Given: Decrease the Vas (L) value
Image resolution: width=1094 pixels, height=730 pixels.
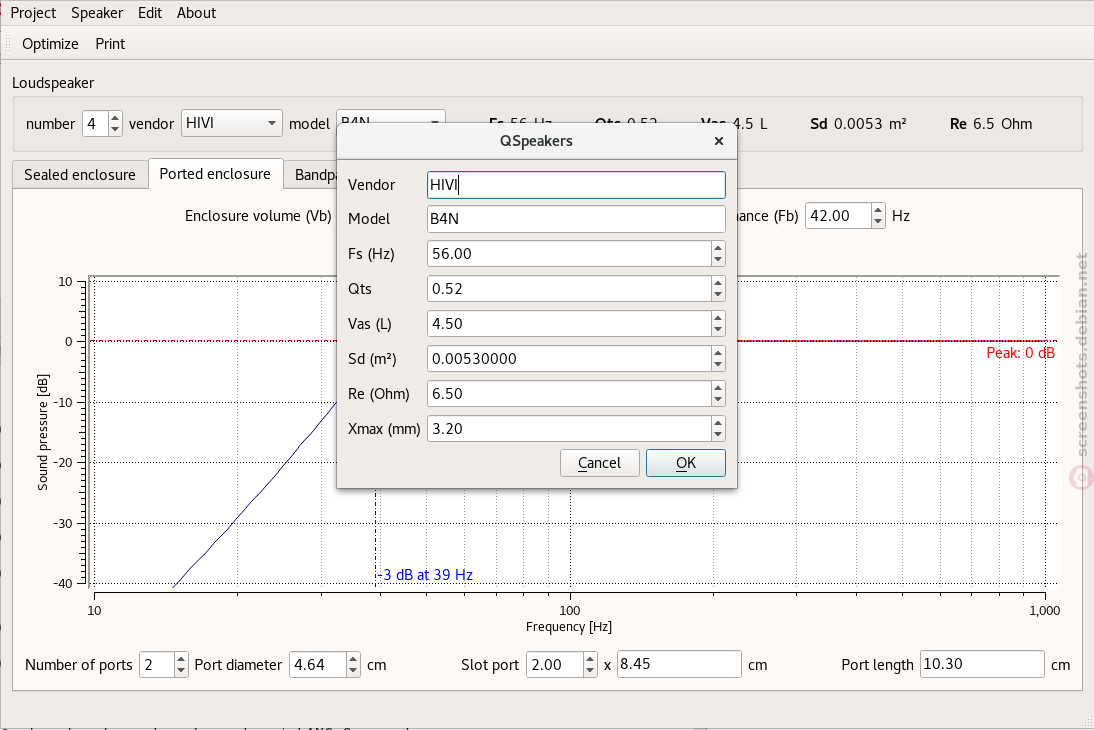Looking at the screenshot, I should tap(718, 330).
